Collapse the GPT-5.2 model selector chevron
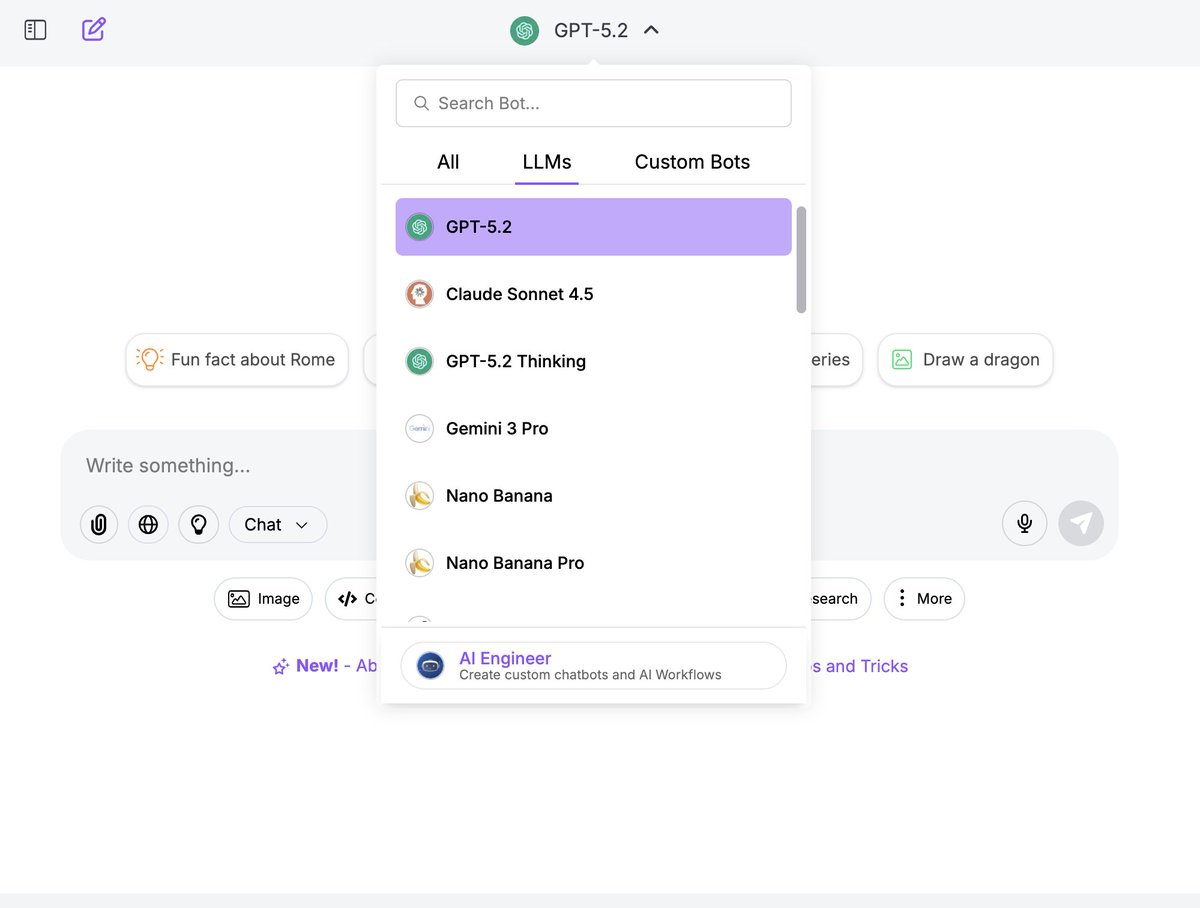1200x908 pixels. click(x=651, y=31)
